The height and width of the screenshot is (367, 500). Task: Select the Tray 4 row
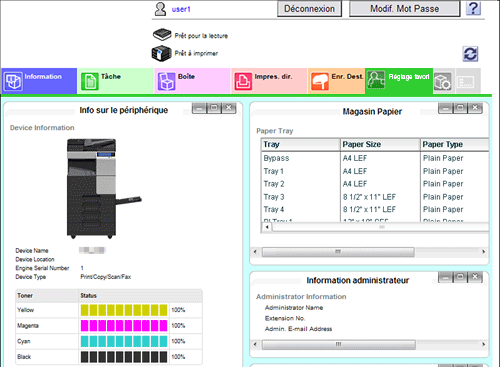pyautogui.click(x=375, y=210)
